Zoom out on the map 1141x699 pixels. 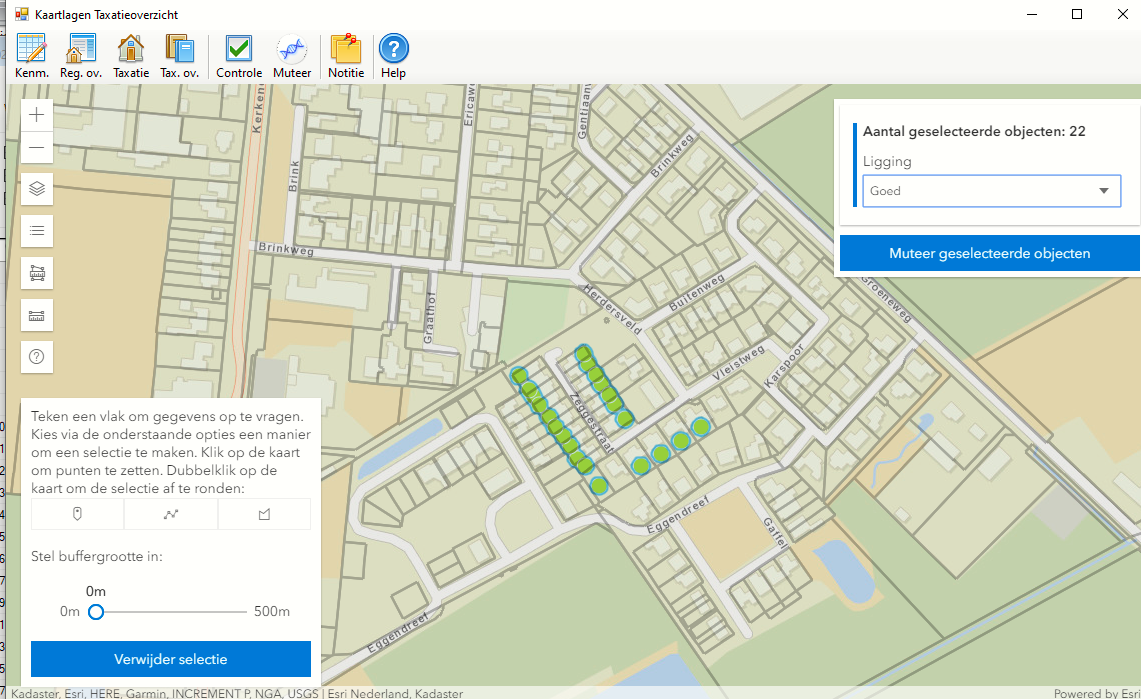point(37,149)
